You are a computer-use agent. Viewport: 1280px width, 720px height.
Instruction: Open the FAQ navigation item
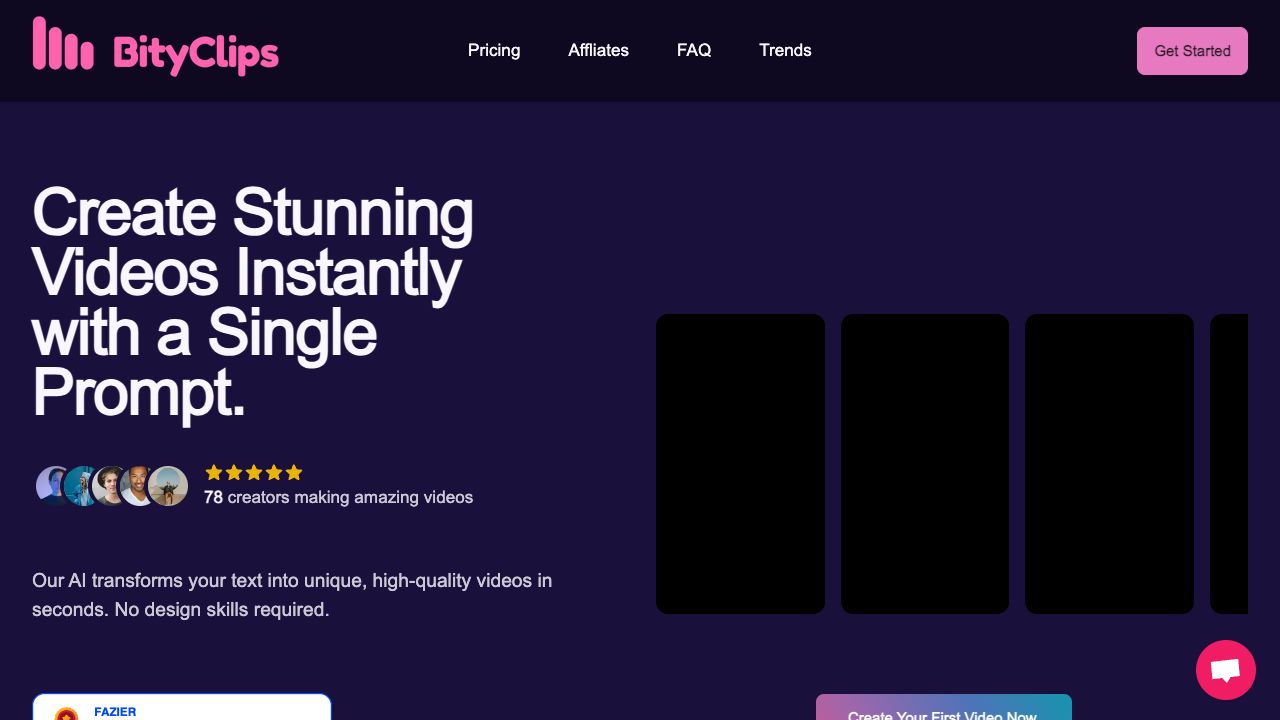click(694, 50)
